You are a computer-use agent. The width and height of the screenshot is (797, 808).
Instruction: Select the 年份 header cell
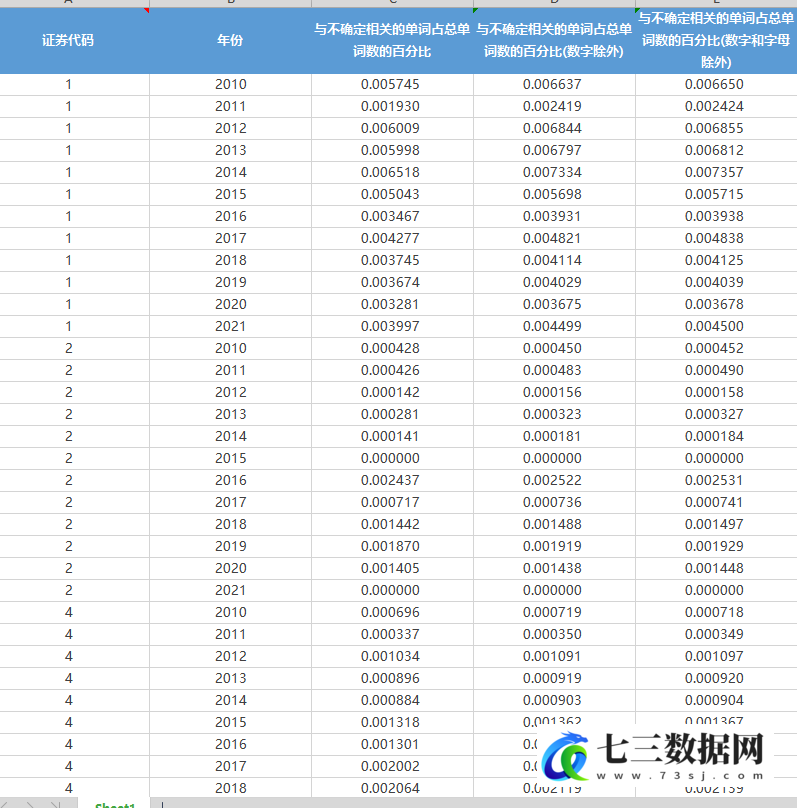click(x=230, y=40)
